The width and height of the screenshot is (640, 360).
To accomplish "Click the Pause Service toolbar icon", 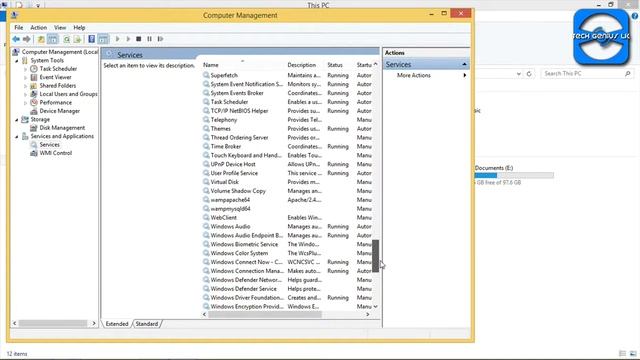I will coord(149,39).
